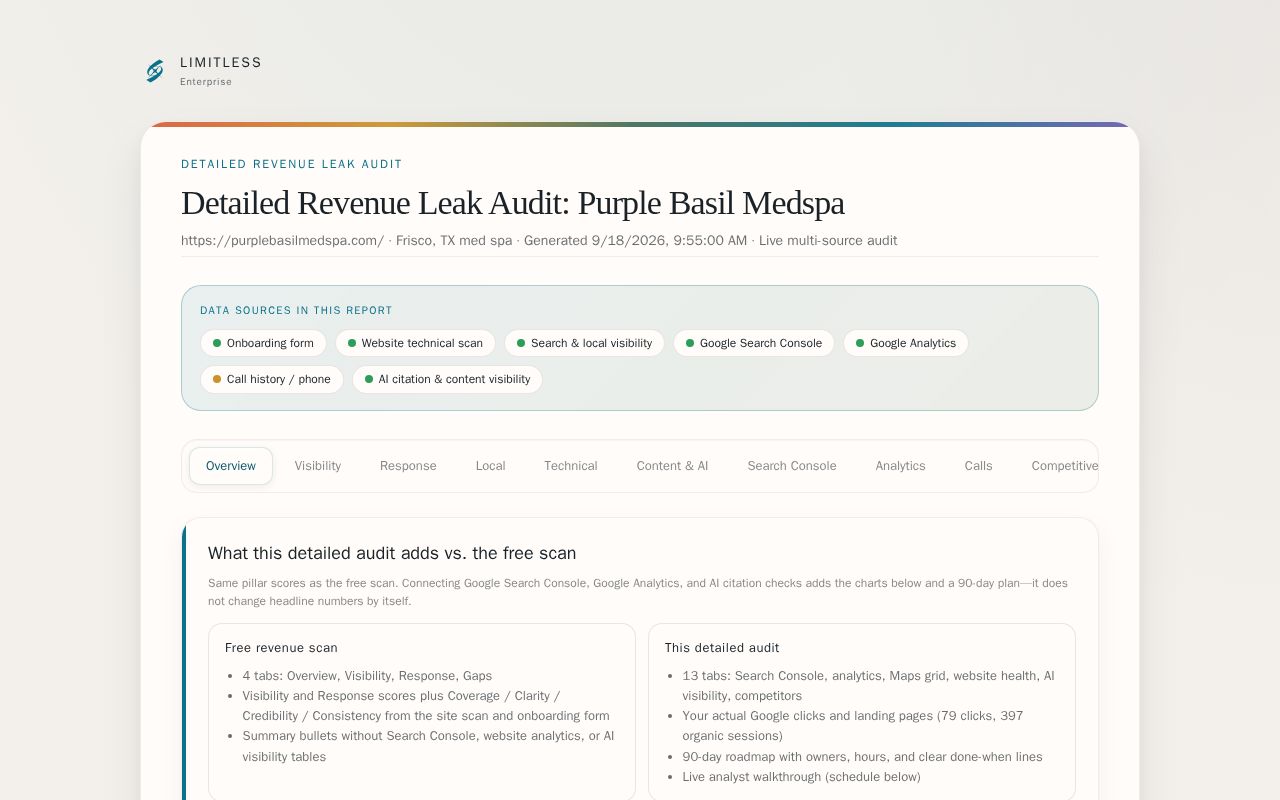Click the LIMITLESS brand name
Screen dimensions: 1280x800
(221, 62)
